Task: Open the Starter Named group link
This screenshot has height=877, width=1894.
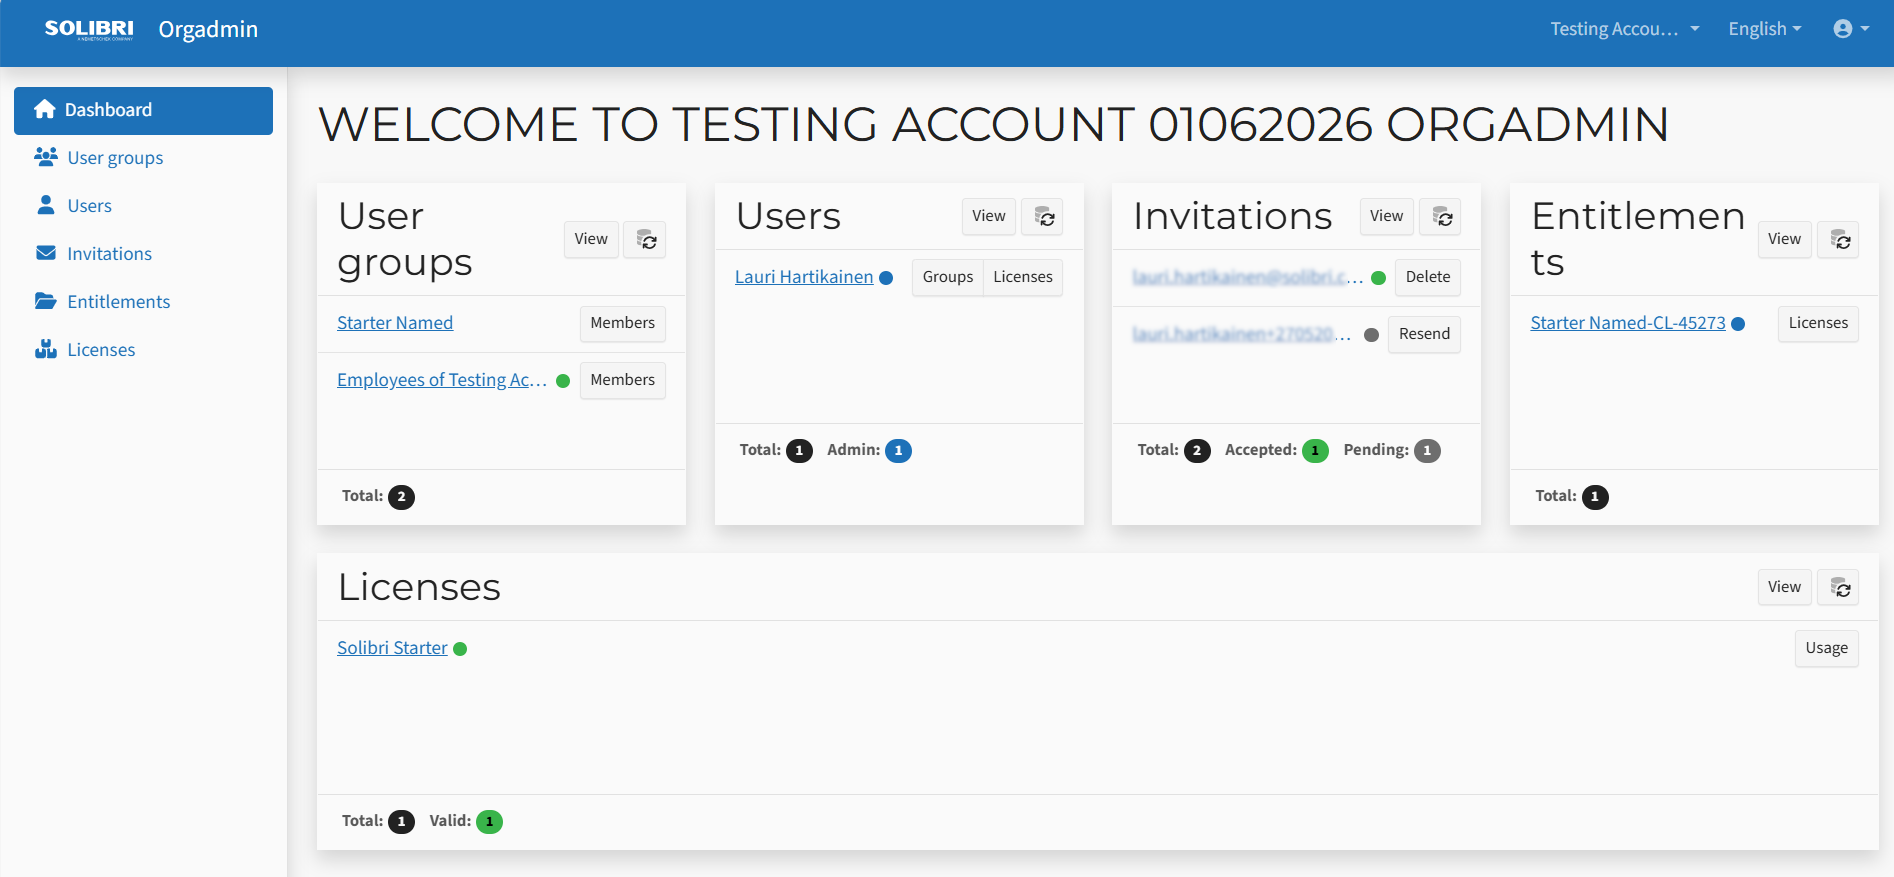Action: pyautogui.click(x=395, y=323)
